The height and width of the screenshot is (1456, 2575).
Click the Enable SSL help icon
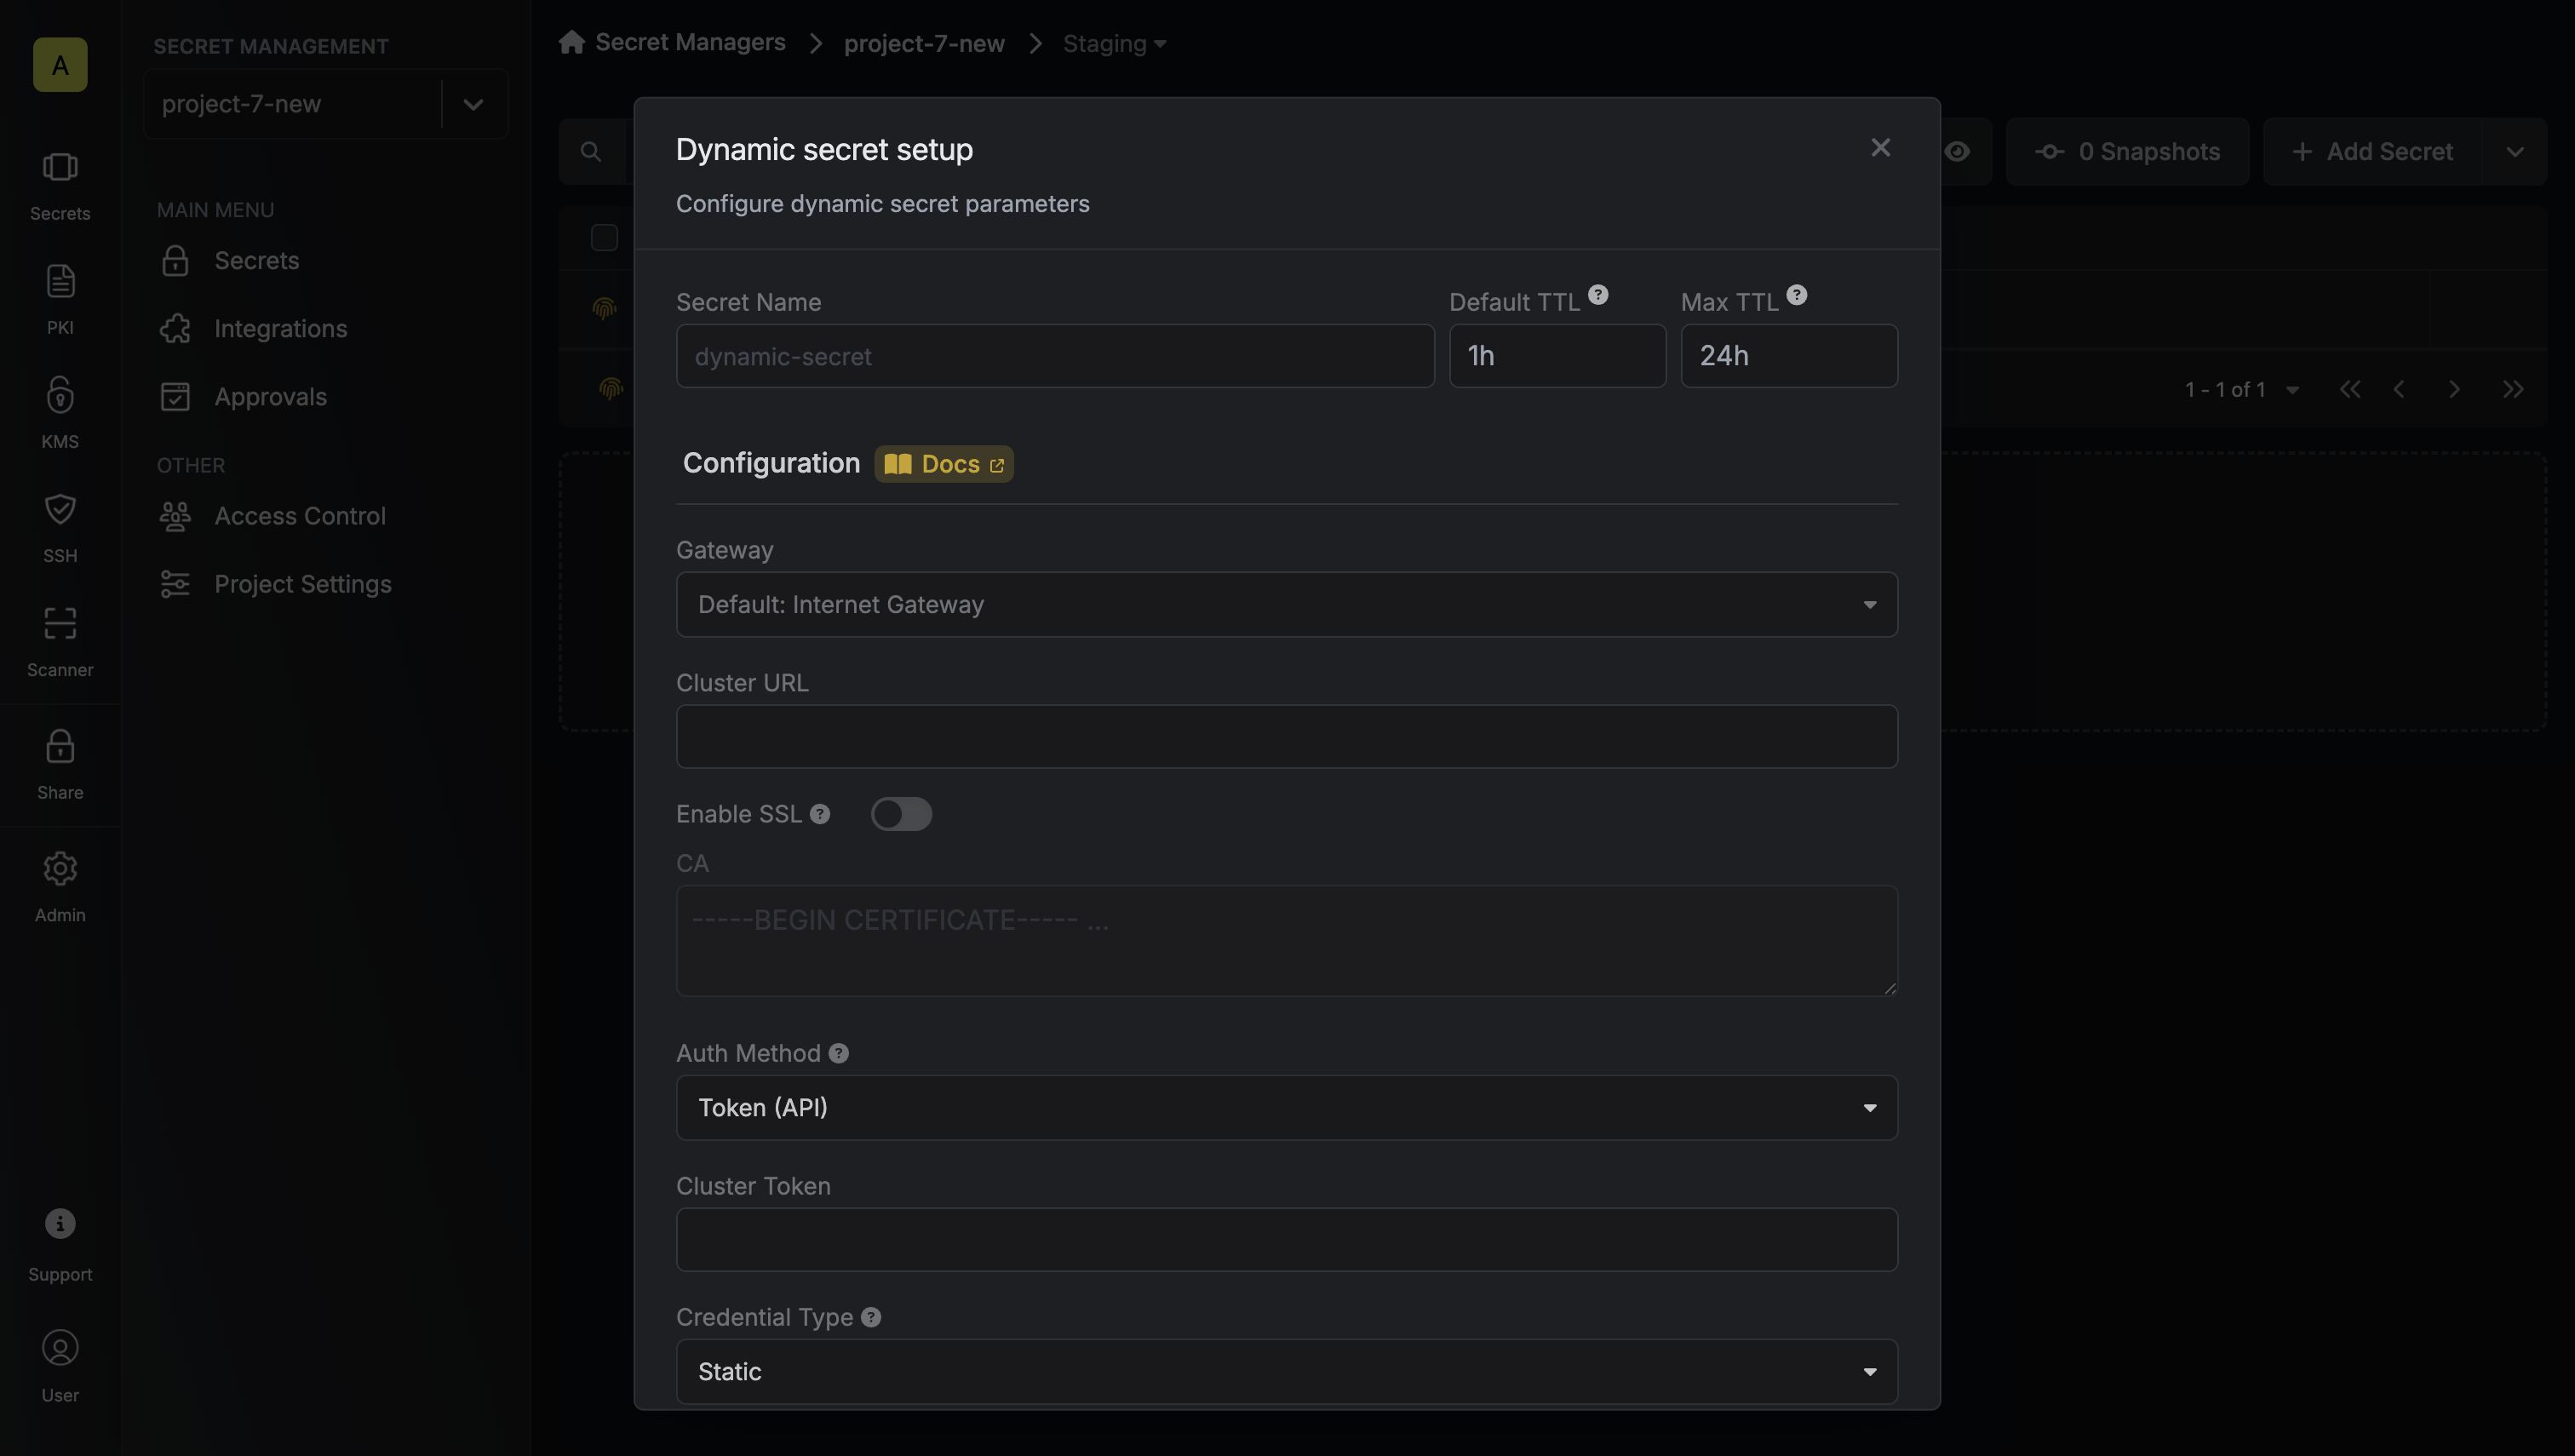coord(820,814)
